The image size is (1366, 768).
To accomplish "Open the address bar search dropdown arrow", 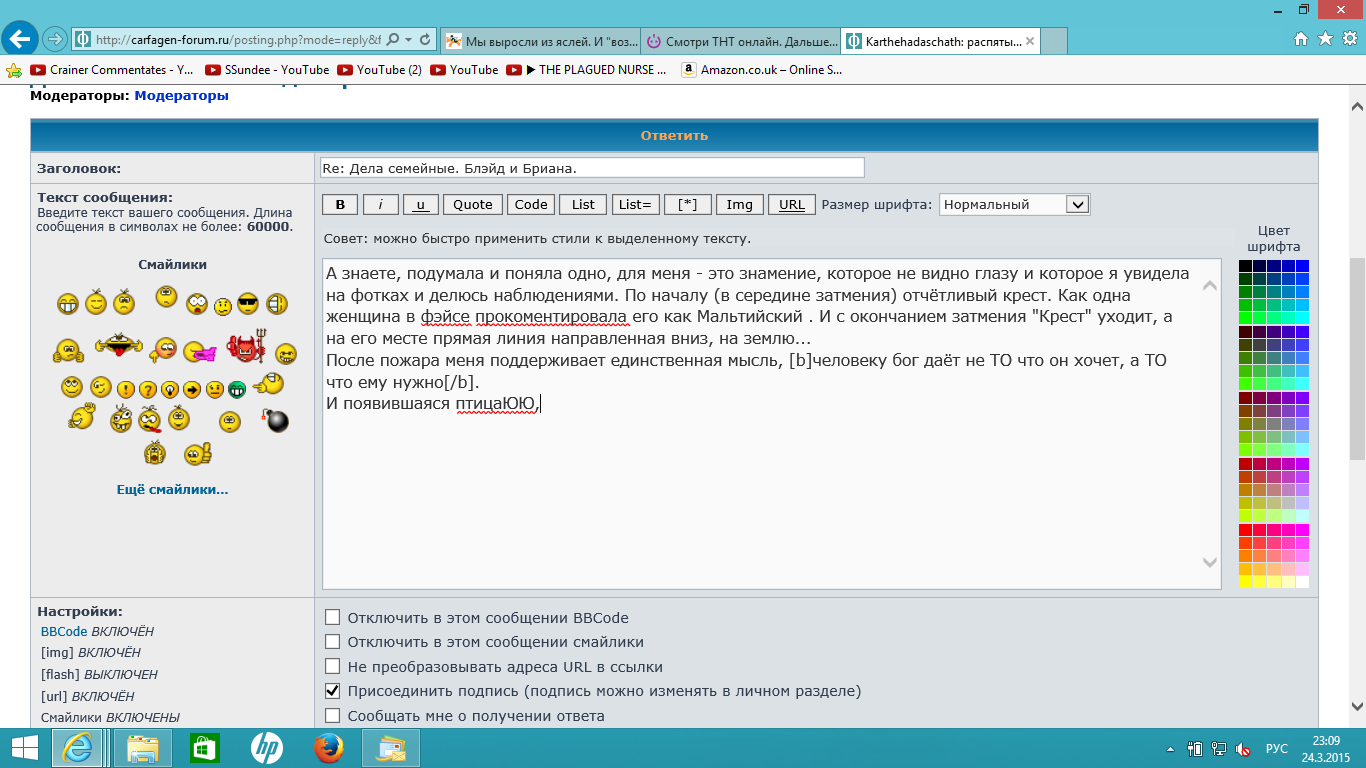I will [408, 40].
